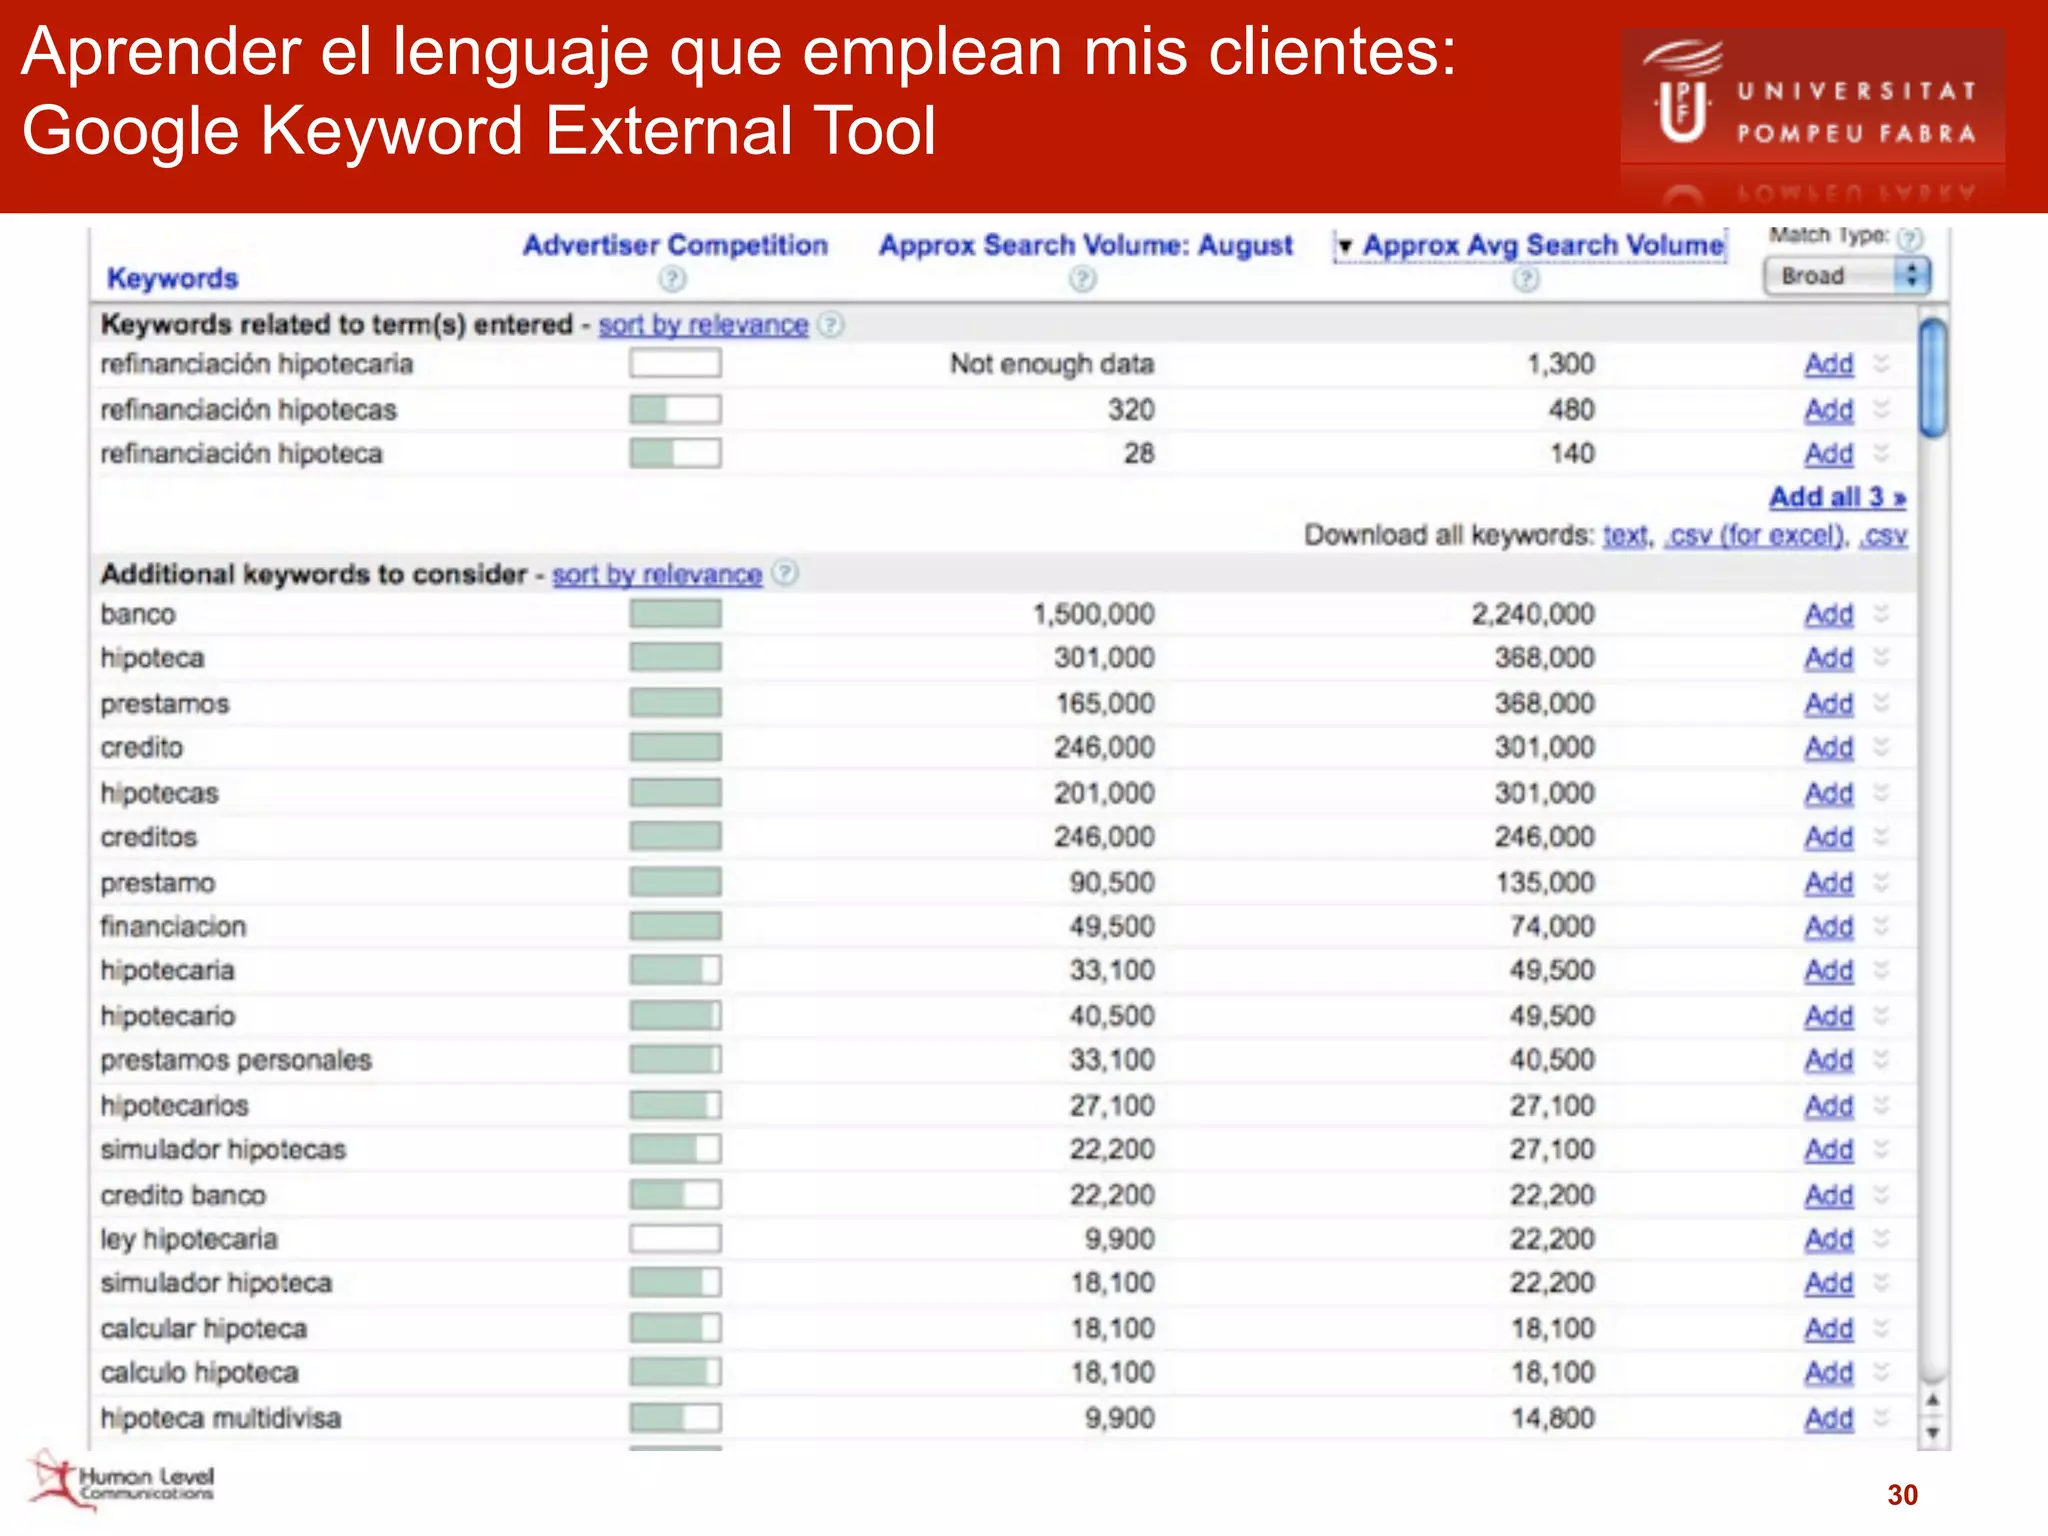Click the scrollbar up arrow

pyautogui.click(x=1933, y=1400)
